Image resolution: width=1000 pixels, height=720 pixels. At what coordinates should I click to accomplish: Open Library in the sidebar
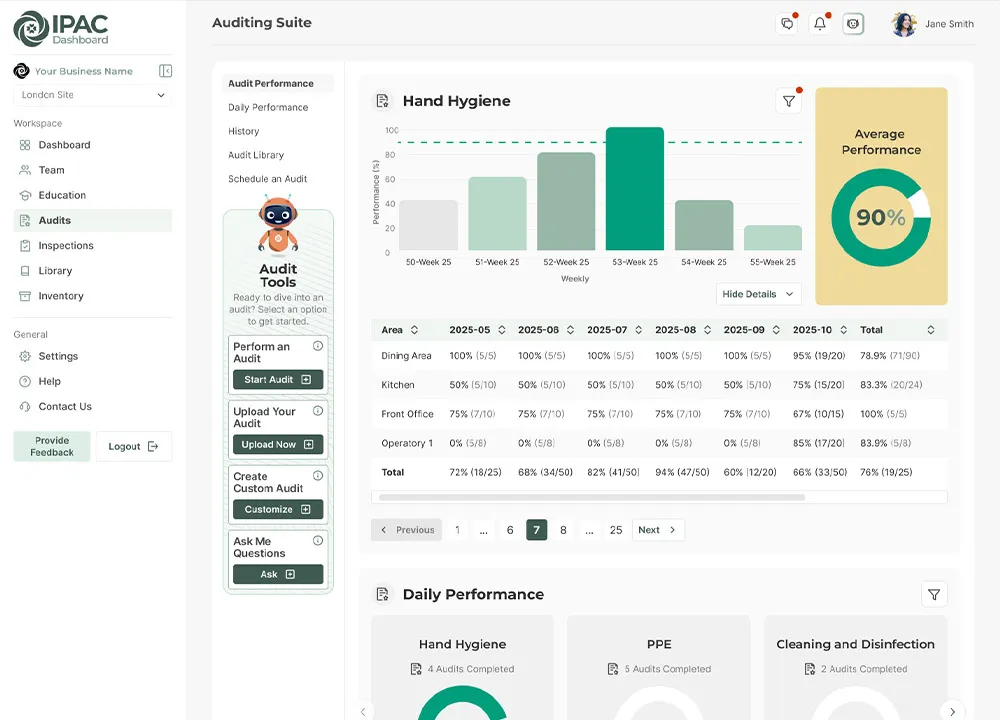pos(92,270)
